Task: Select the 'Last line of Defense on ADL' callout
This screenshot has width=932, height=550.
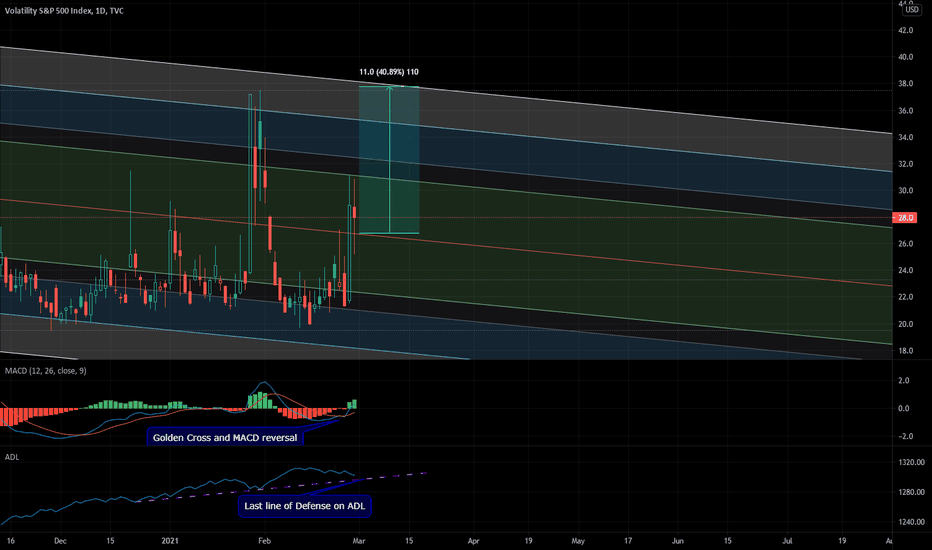Action: tap(305, 506)
